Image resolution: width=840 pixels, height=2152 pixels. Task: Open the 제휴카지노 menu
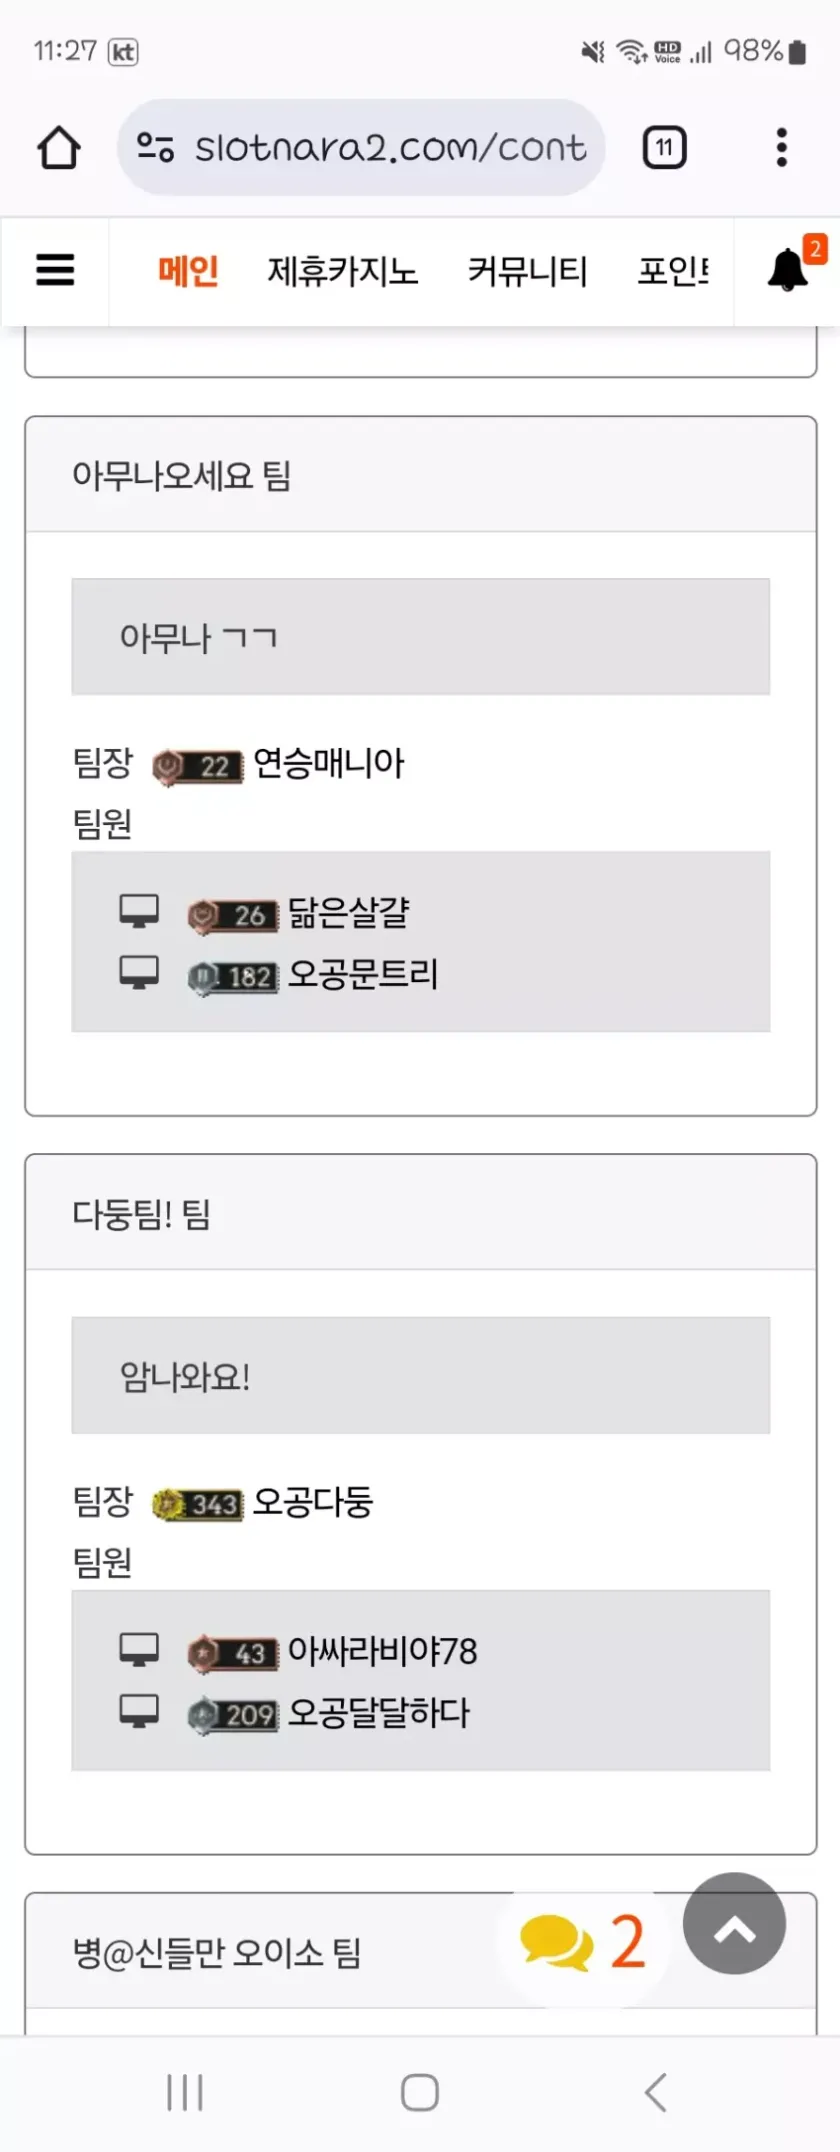point(342,271)
